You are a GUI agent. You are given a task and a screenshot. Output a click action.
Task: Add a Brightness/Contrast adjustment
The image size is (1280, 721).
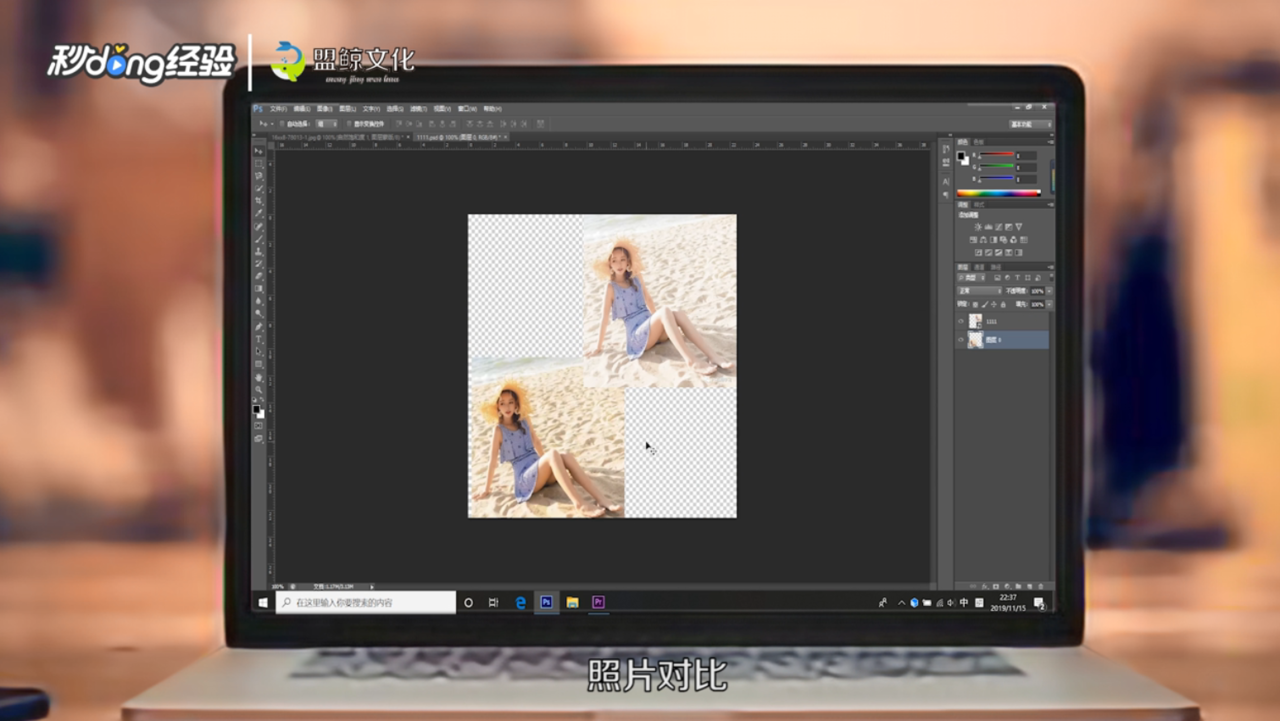(x=978, y=227)
